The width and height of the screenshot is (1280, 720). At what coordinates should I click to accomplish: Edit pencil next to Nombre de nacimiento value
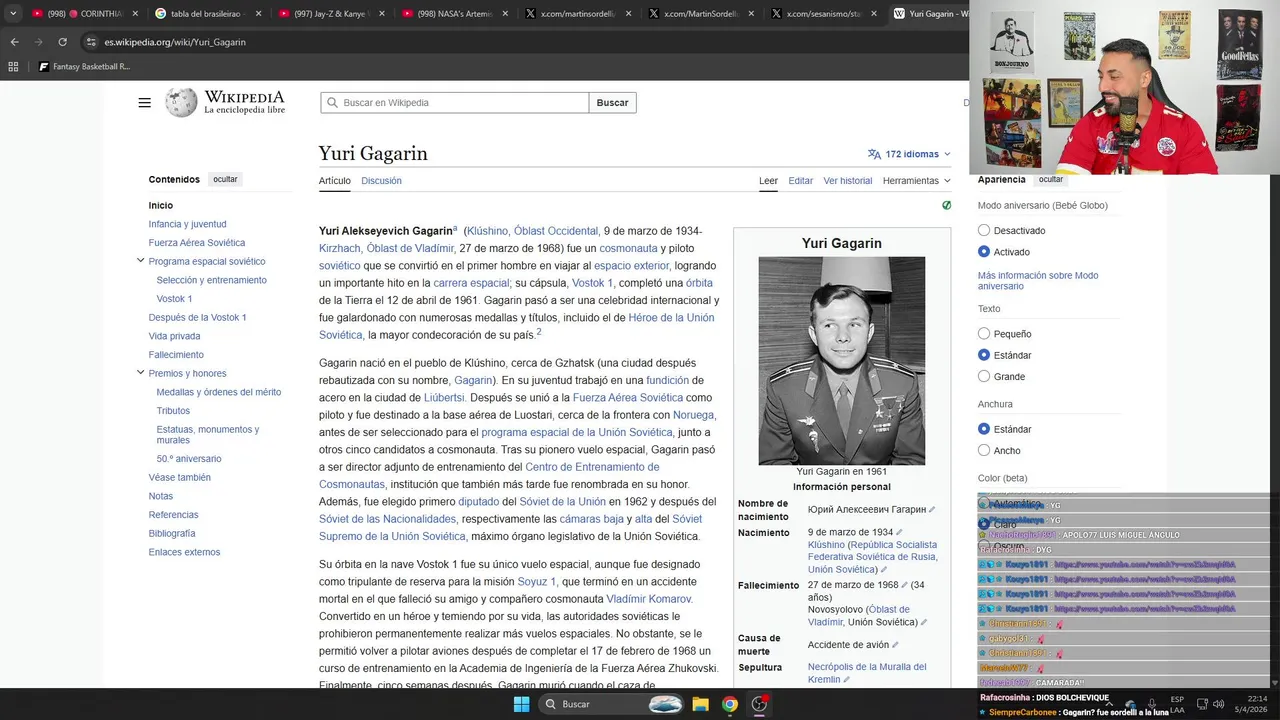pyautogui.click(x=932, y=510)
